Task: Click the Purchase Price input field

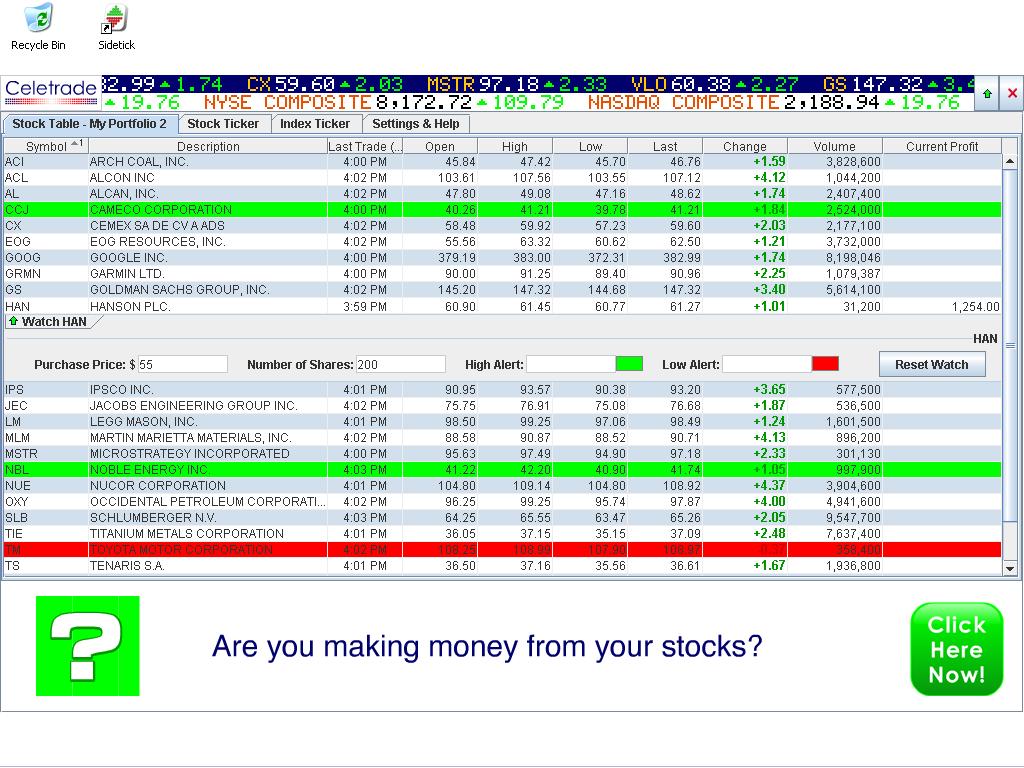Action: click(182, 365)
